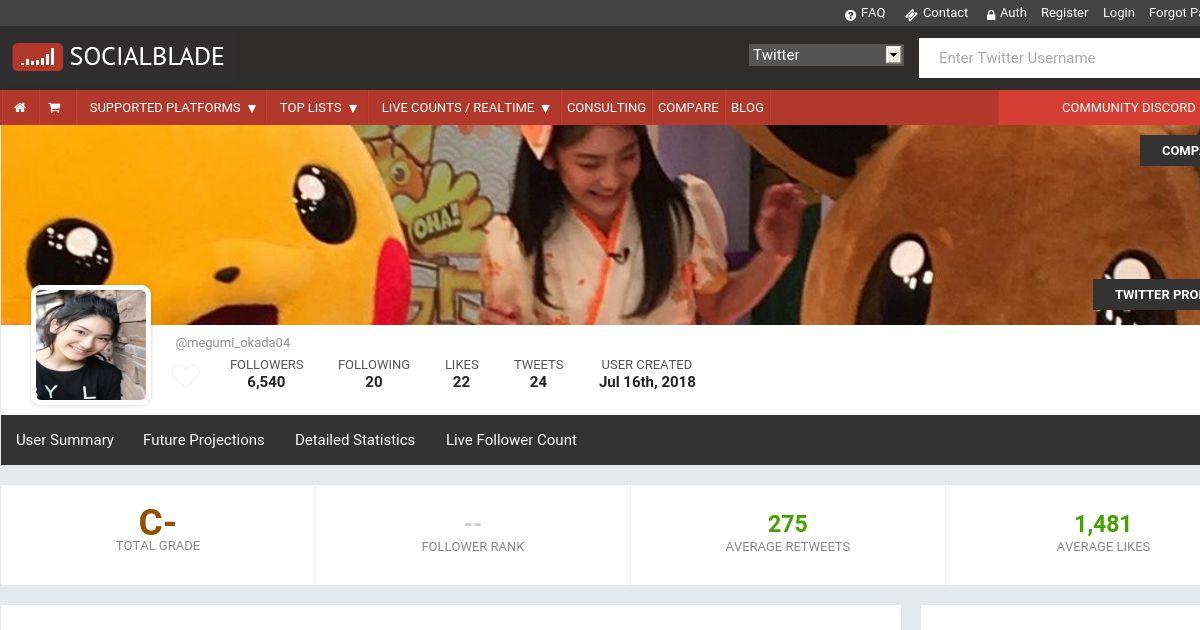The width and height of the screenshot is (1200, 630).
Task: Open the Twitter platform dropdown
Action: coord(826,55)
